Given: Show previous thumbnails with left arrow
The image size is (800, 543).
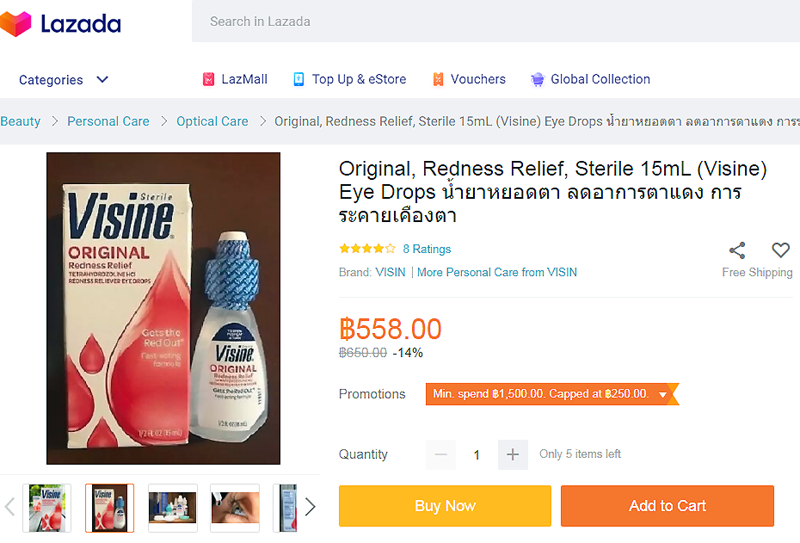Looking at the screenshot, I should pyautogui.click(x=10, y=507).
